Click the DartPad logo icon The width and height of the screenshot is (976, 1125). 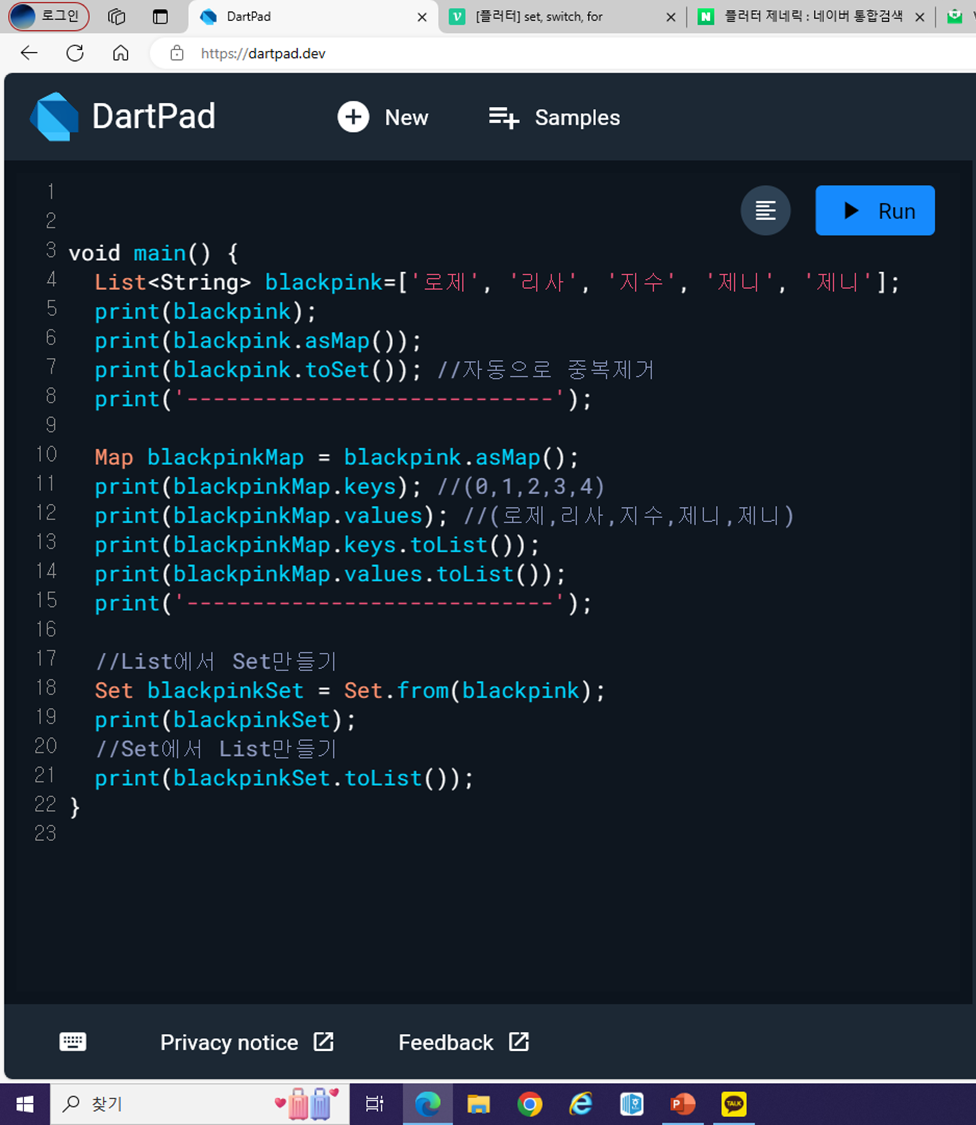point(55,116)
